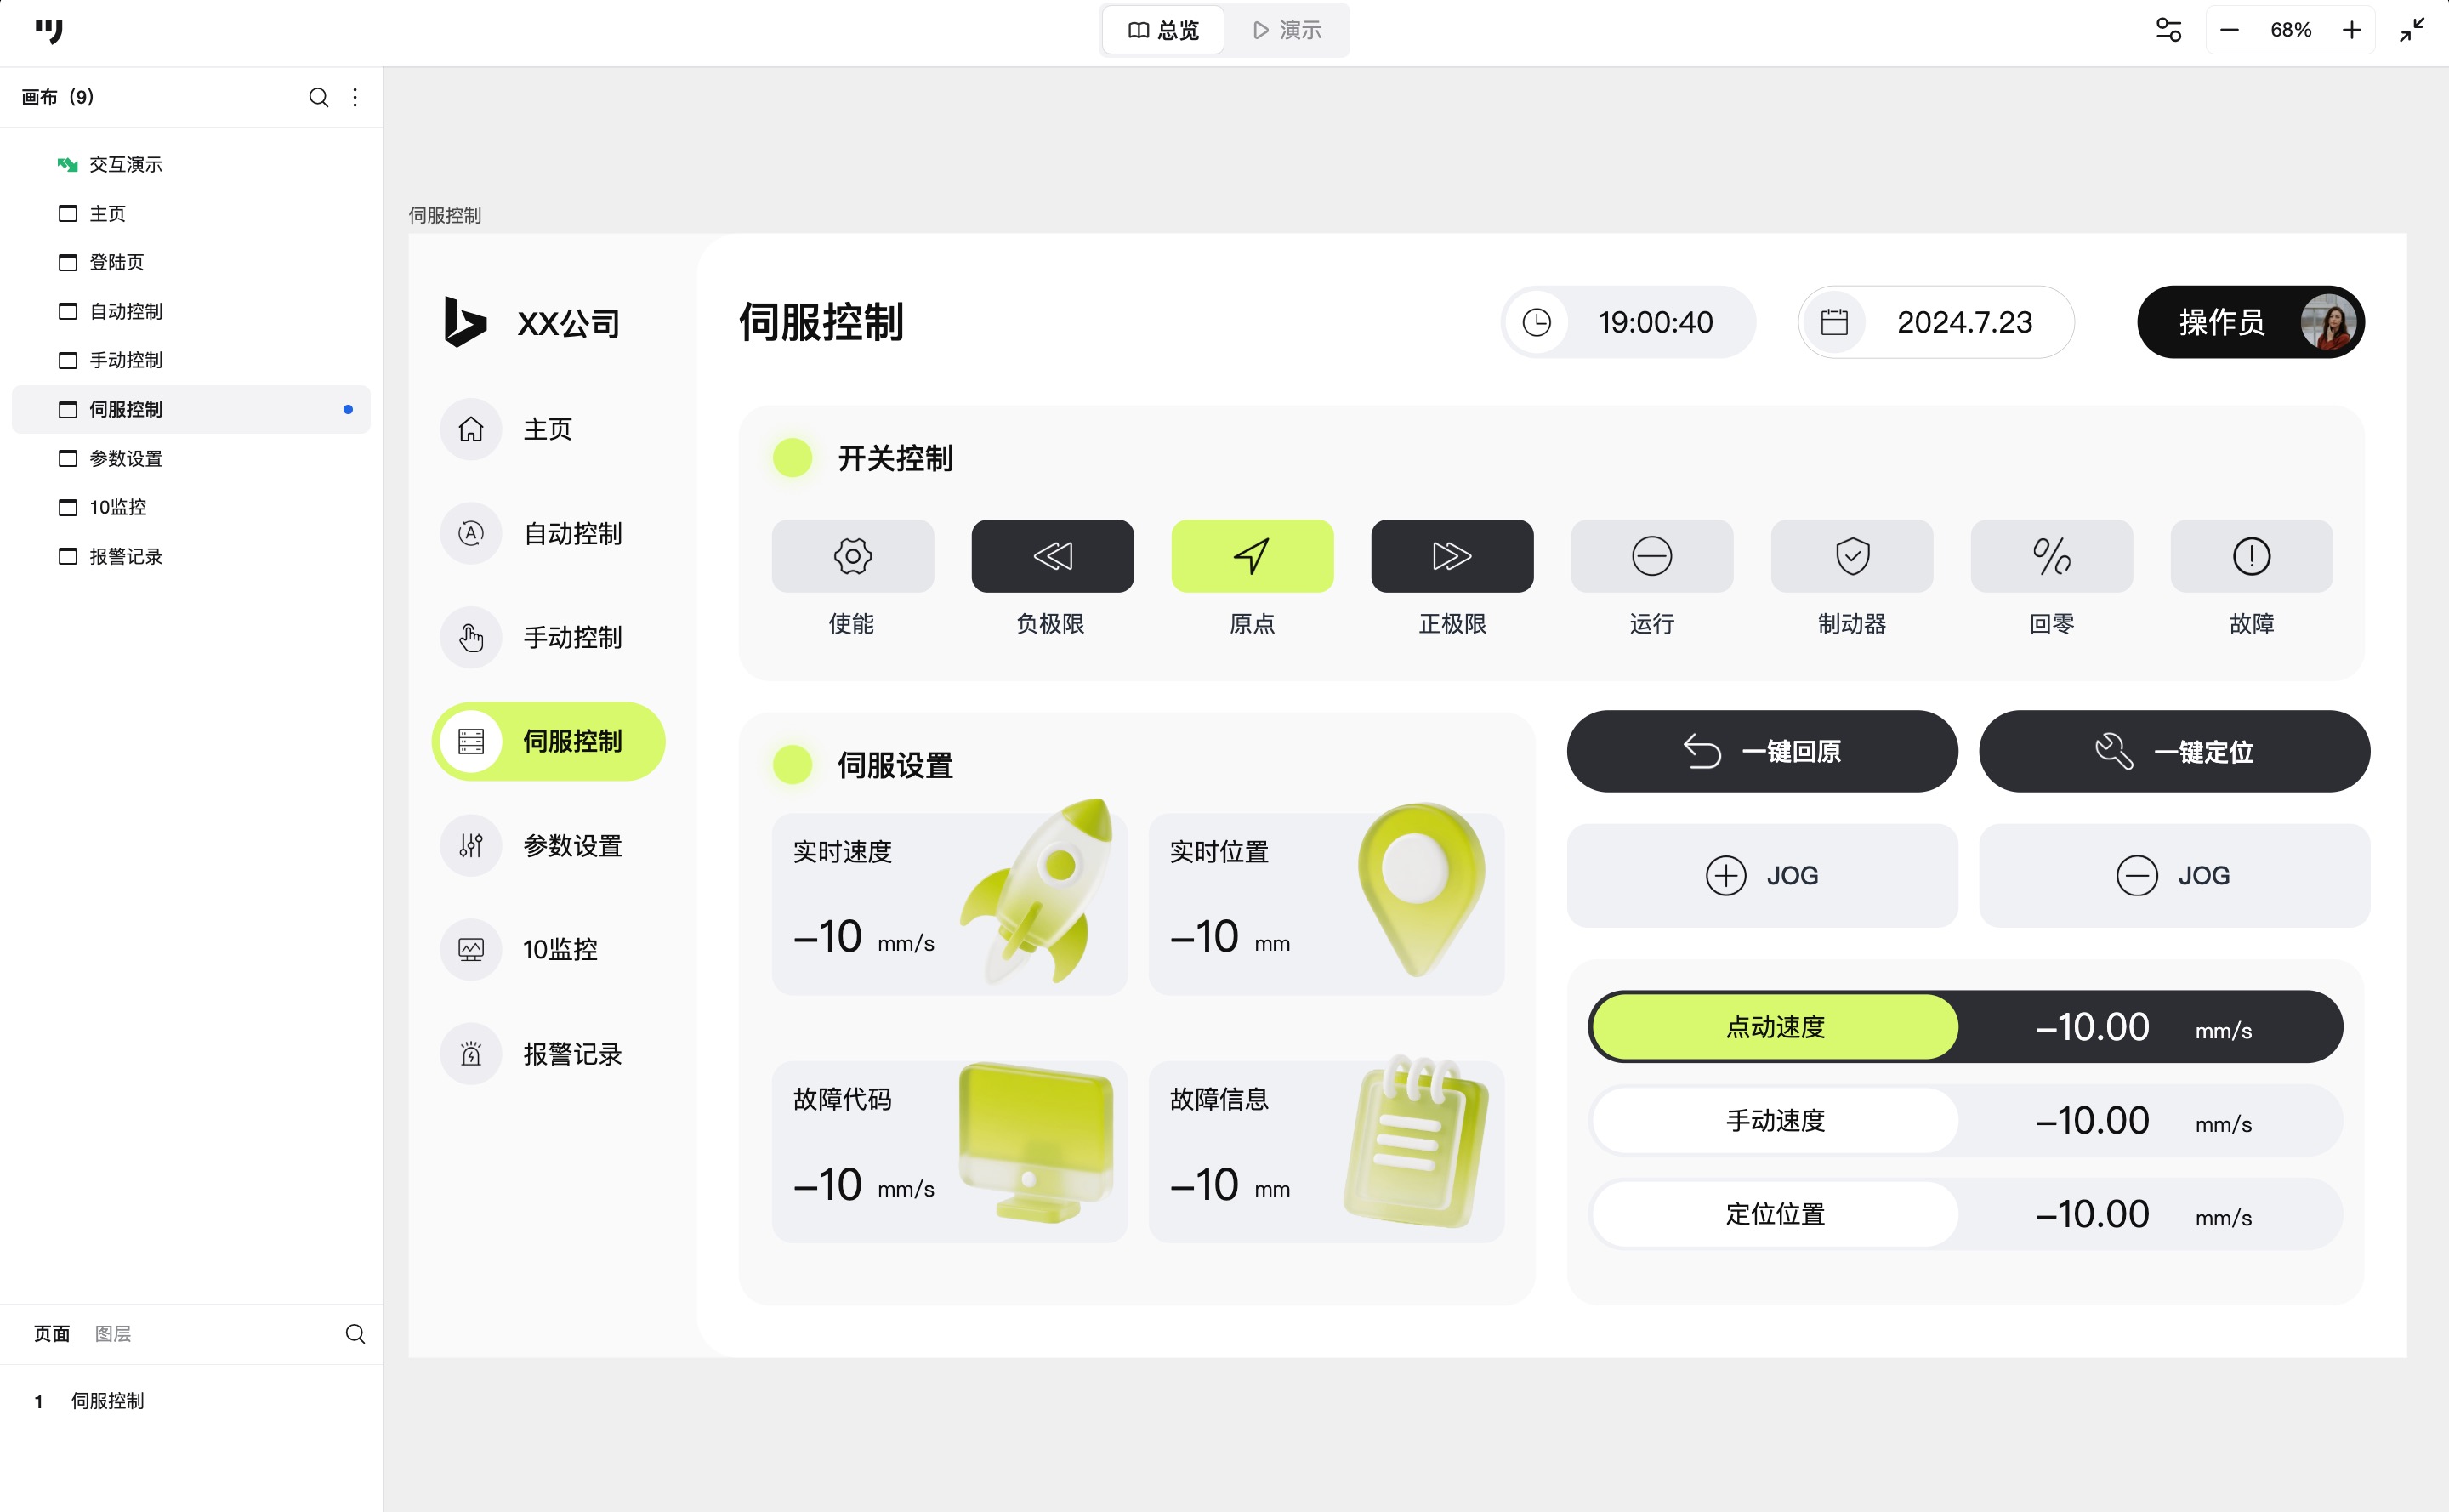
Task: Search pages using the bottom magnifier icon
Action: click(355, 1333)
